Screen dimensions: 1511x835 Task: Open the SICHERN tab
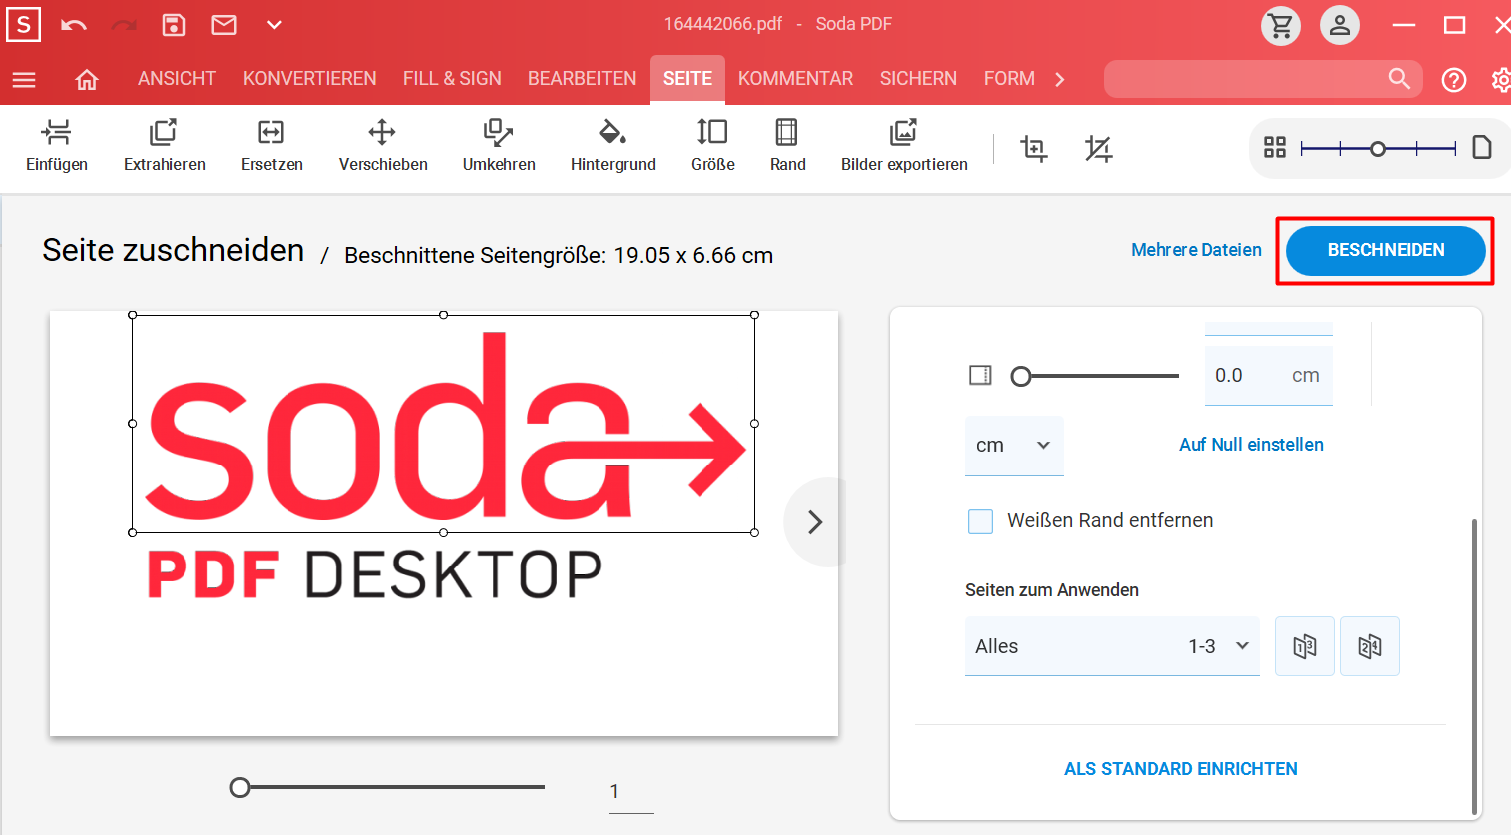[x=918, y=78]
